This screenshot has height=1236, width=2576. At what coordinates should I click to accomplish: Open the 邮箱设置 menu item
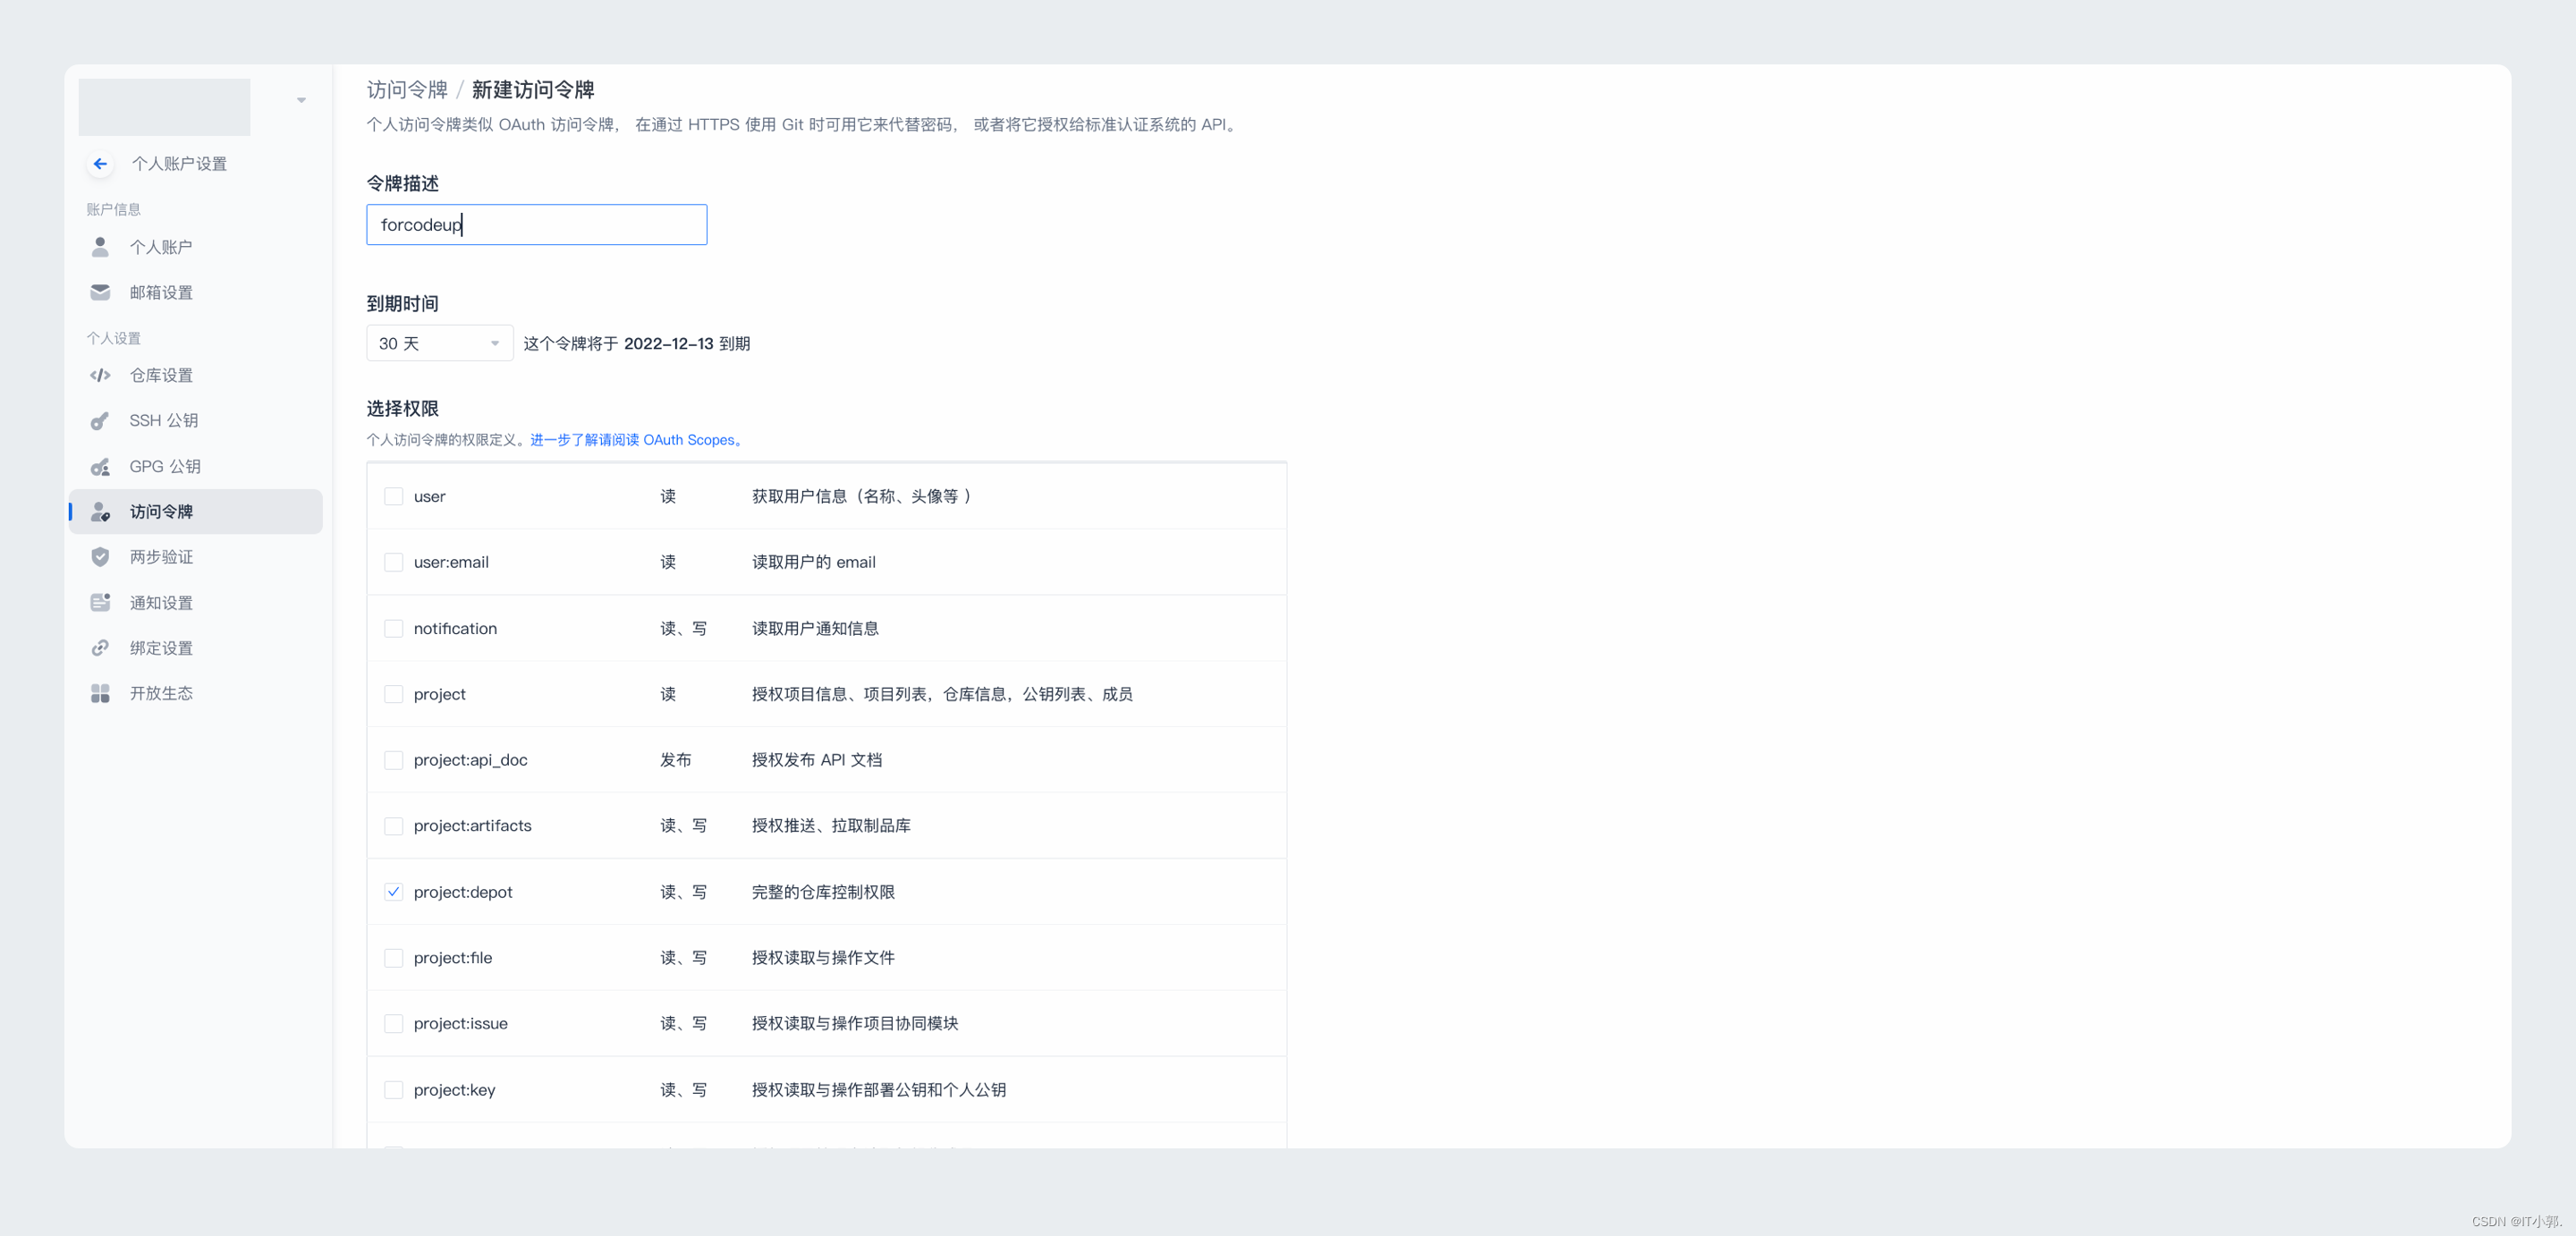(196, 292)
